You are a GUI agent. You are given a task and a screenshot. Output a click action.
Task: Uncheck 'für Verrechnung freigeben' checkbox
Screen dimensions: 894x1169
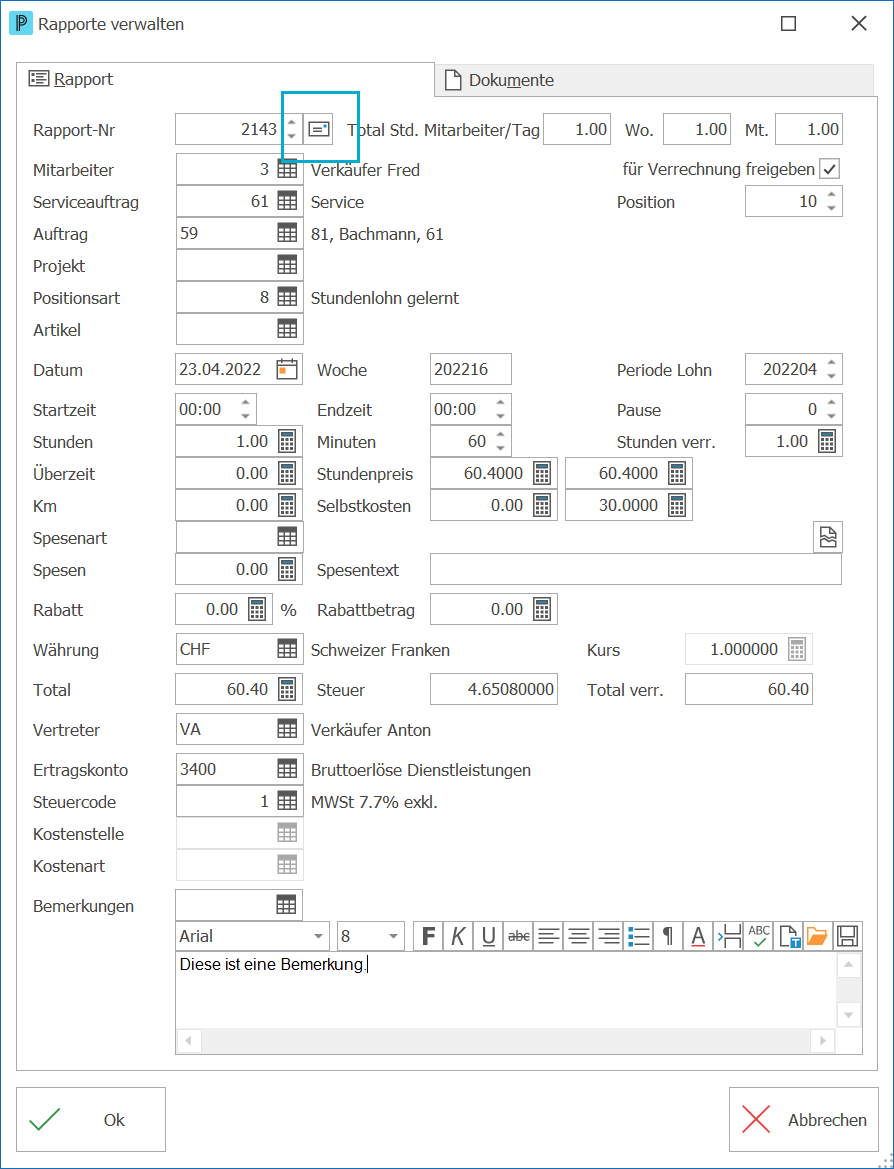click(x=829, y=169)
